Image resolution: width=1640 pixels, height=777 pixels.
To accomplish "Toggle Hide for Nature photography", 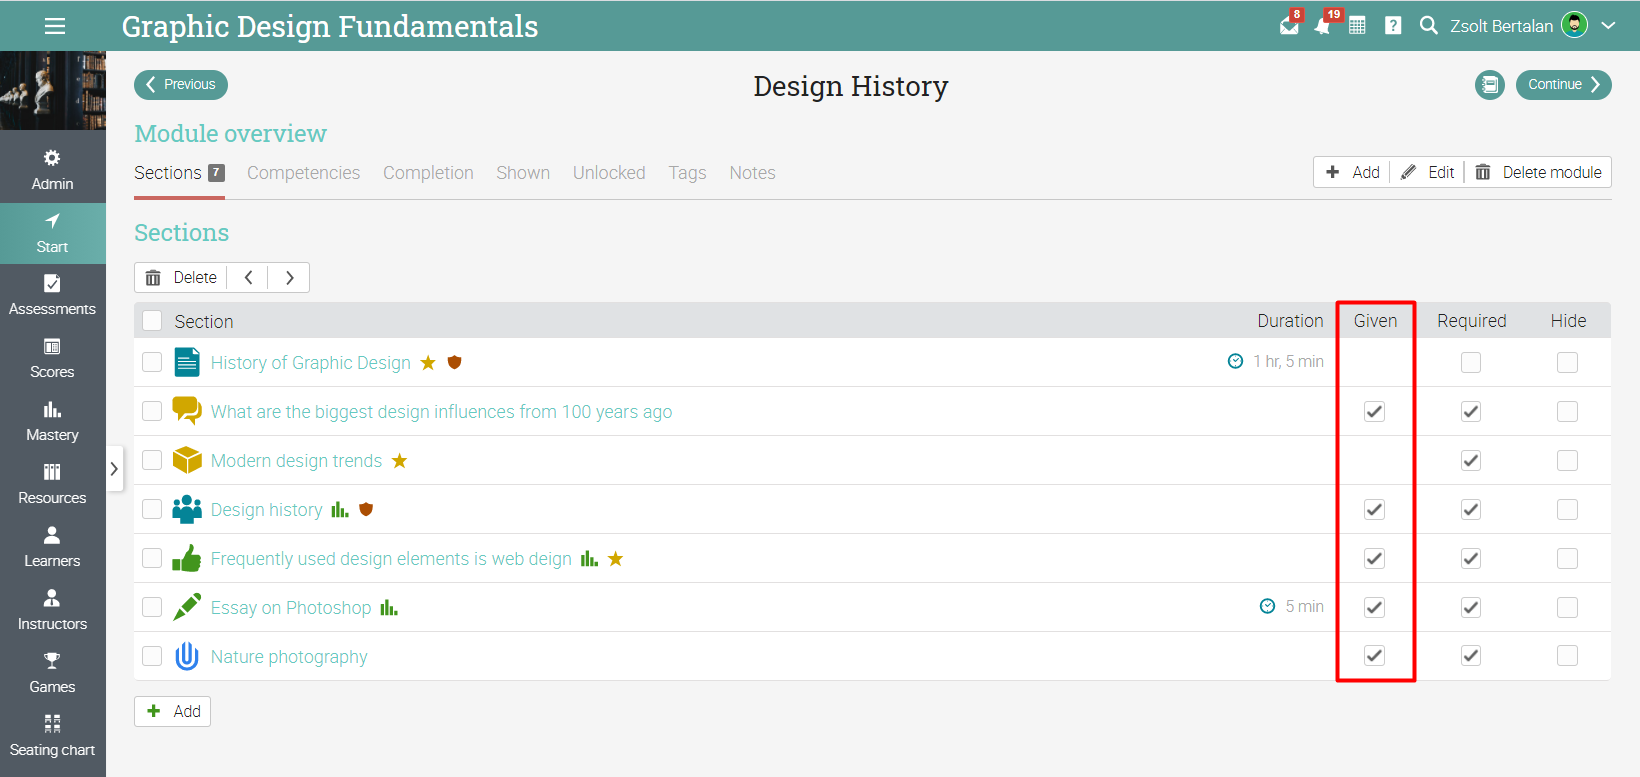I will point(1567,655).
